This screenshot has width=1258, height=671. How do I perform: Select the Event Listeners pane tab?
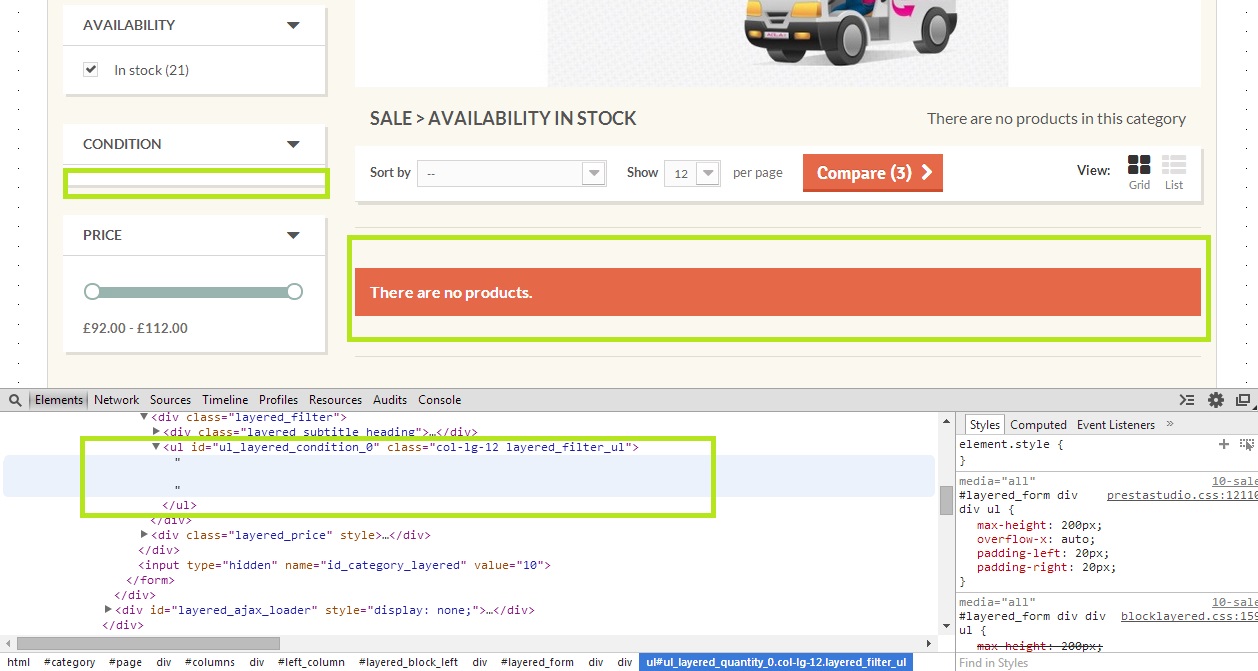pos(1116,425)
